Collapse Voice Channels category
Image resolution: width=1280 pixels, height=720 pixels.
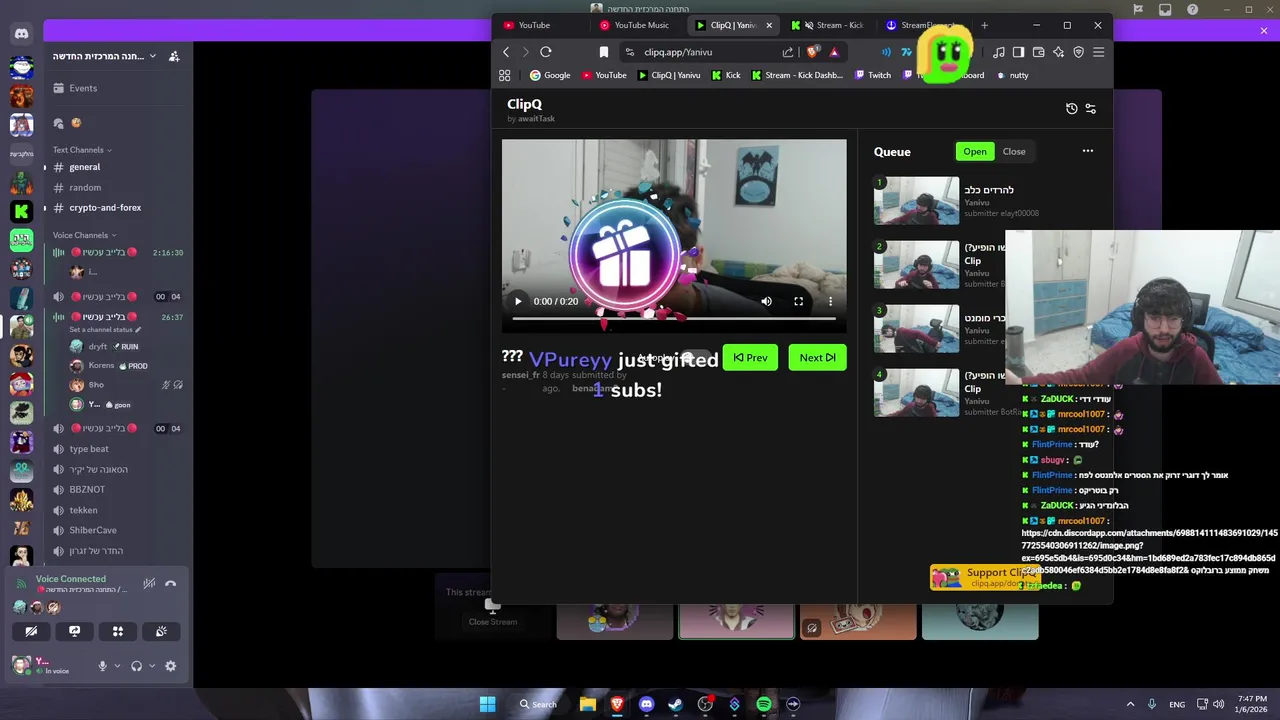85,235
